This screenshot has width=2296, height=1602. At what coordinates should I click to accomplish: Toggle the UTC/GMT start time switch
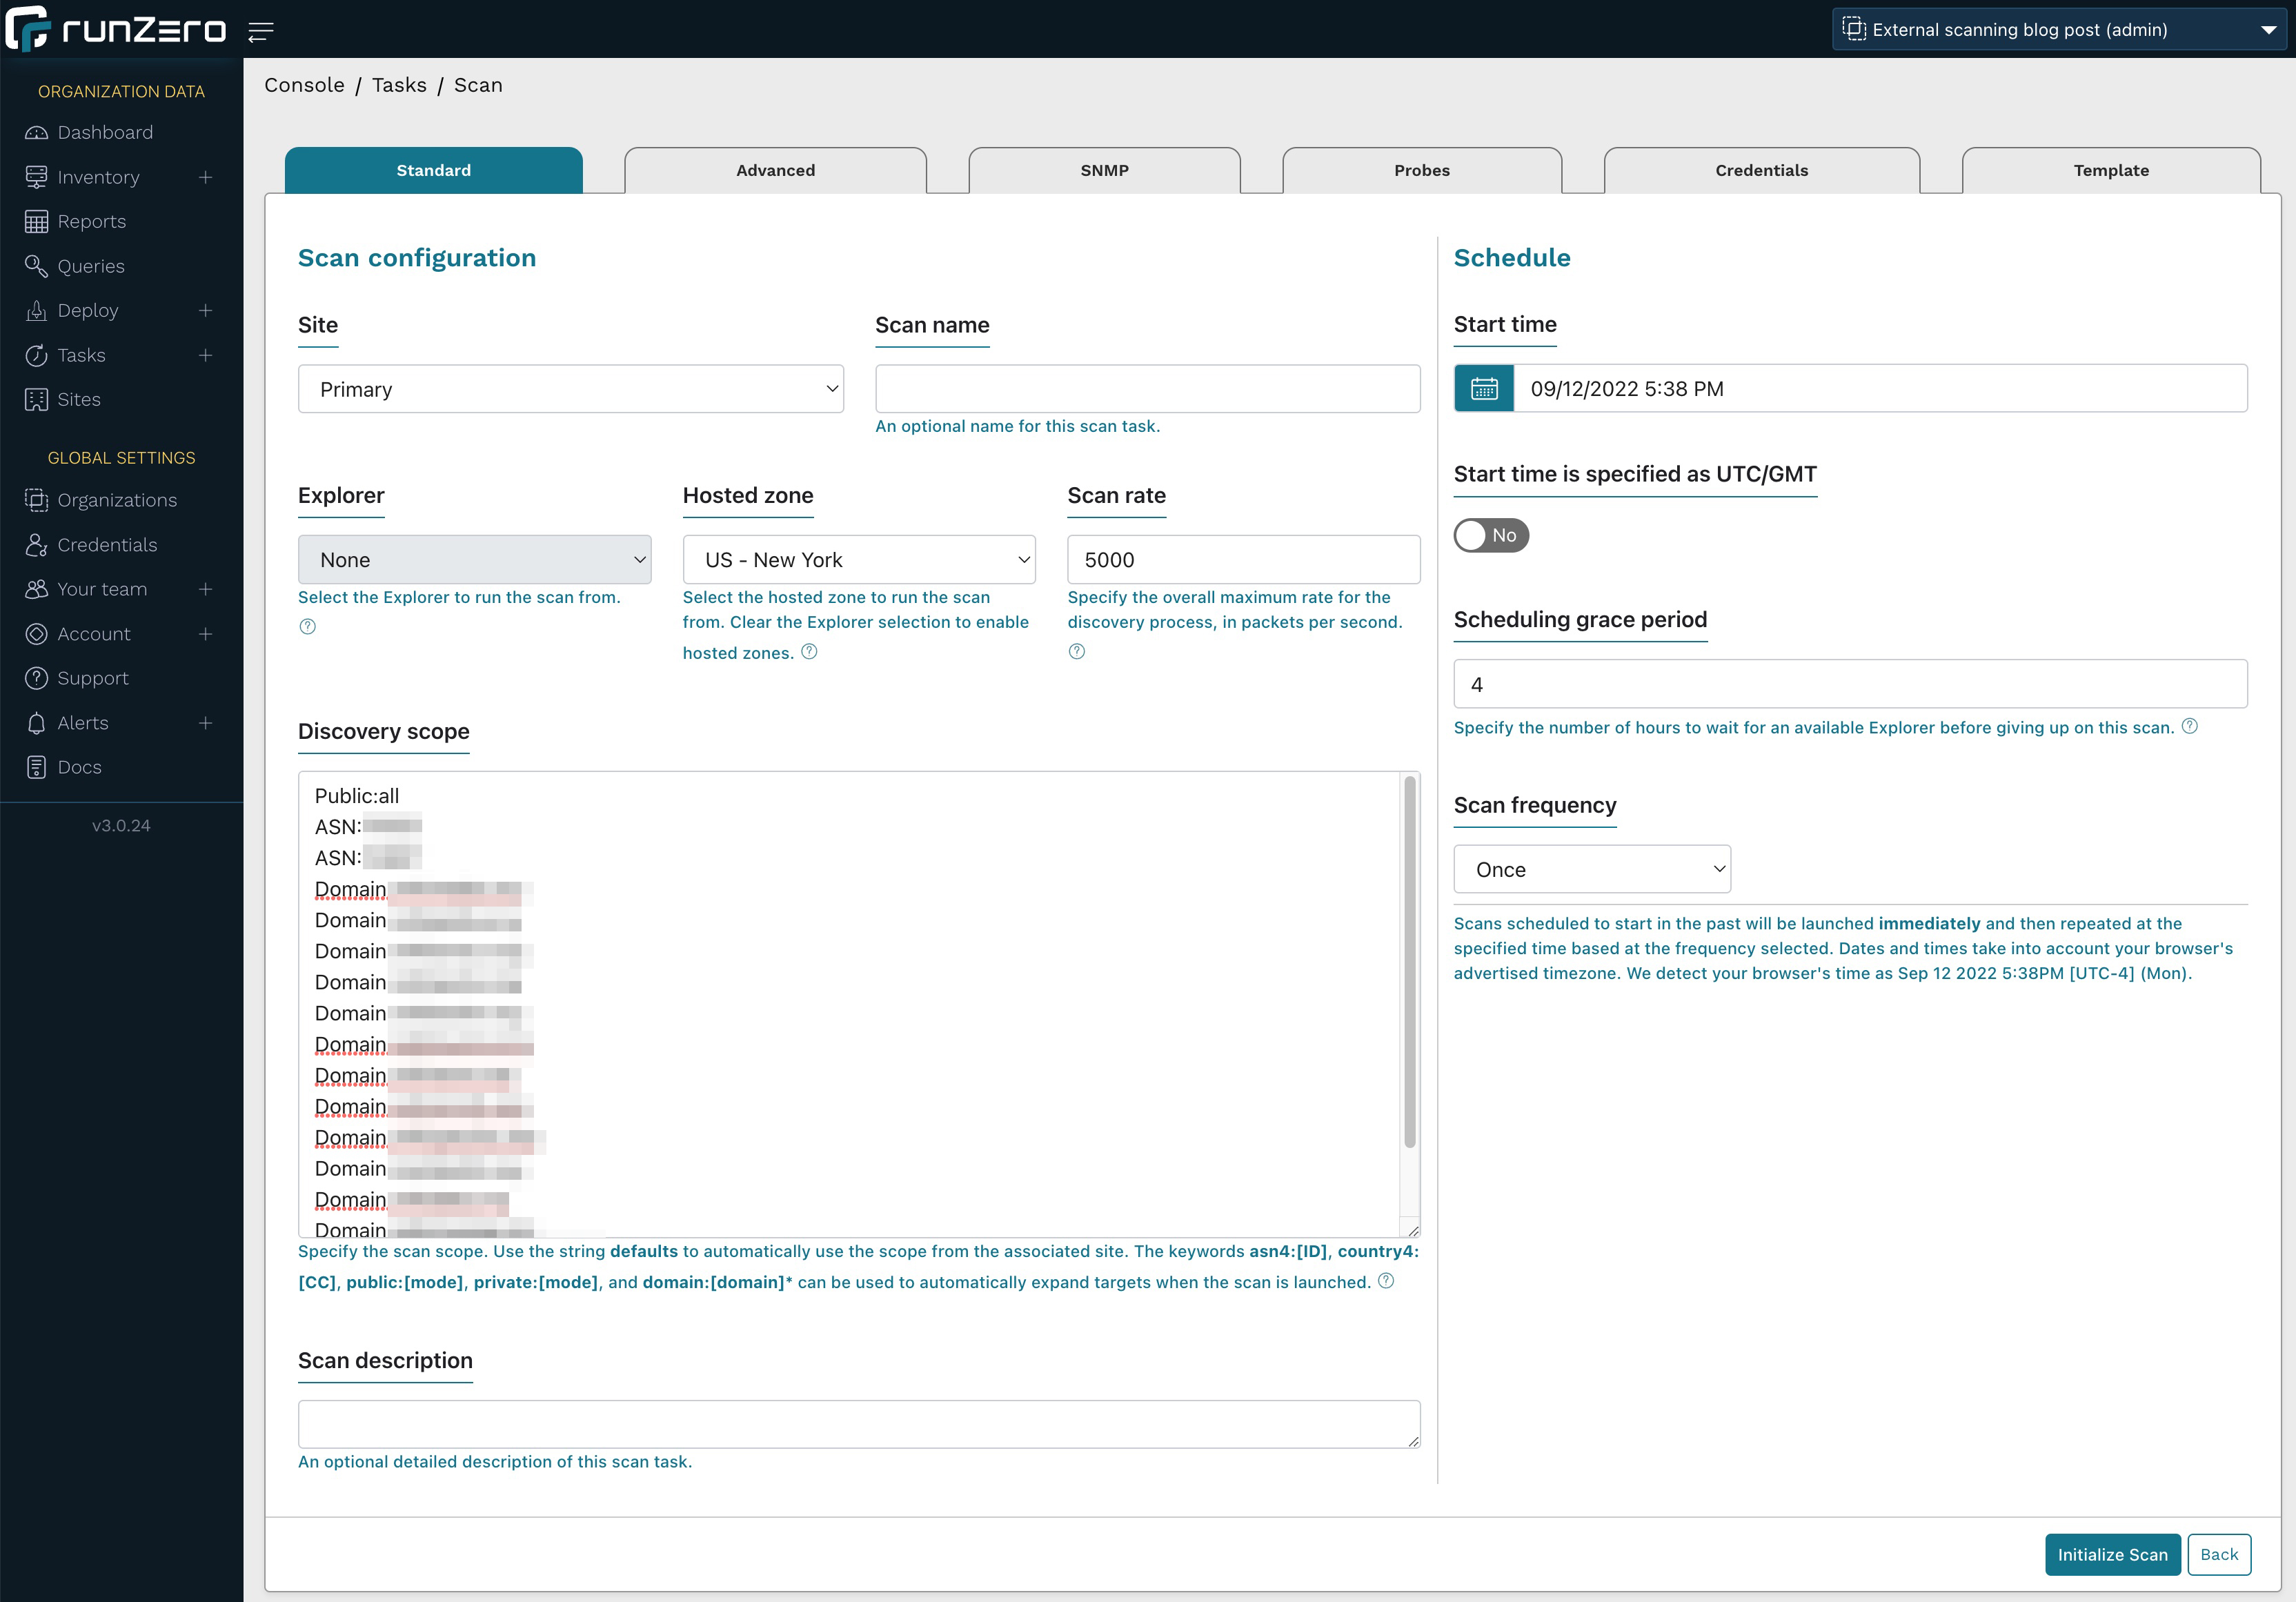1492,534
